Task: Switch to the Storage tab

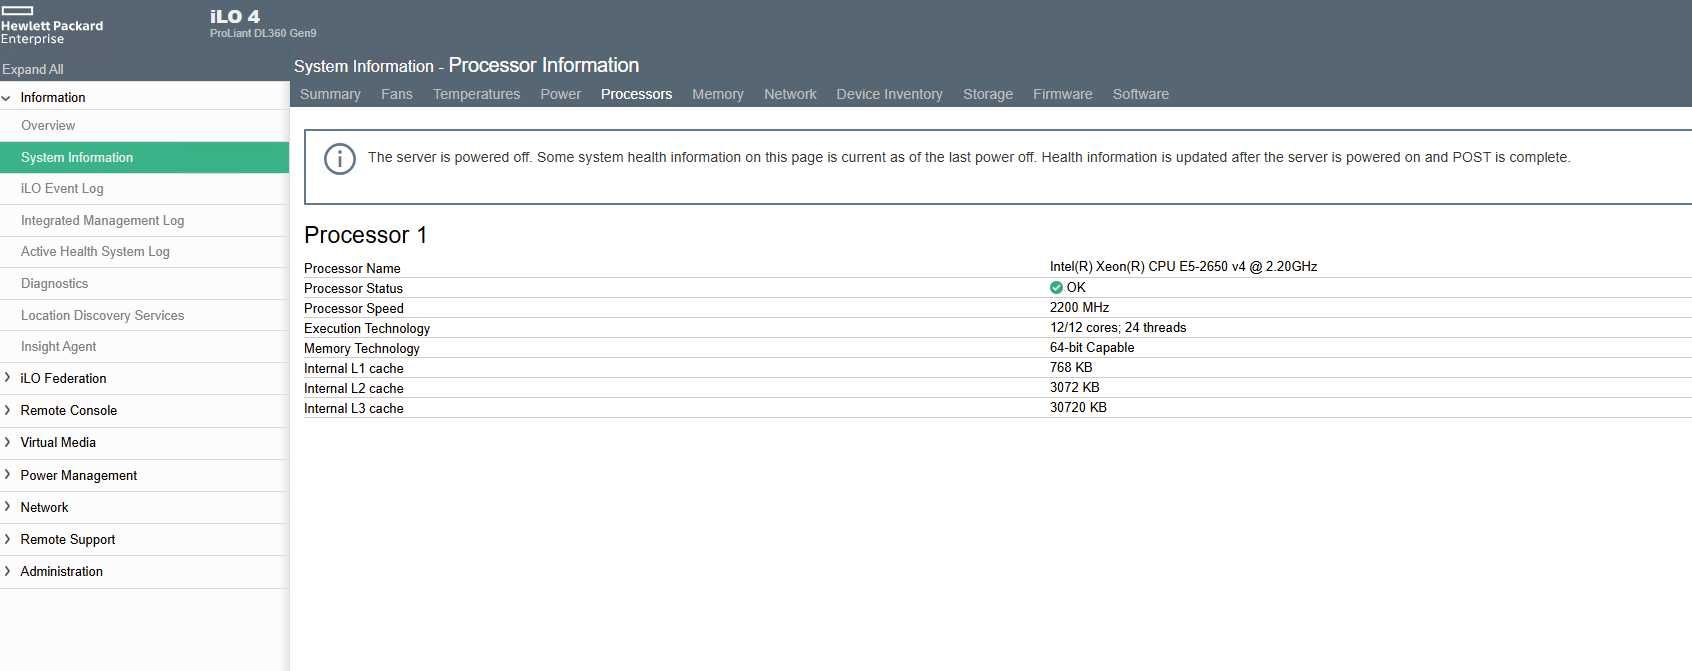Action: tap(988, 94)
